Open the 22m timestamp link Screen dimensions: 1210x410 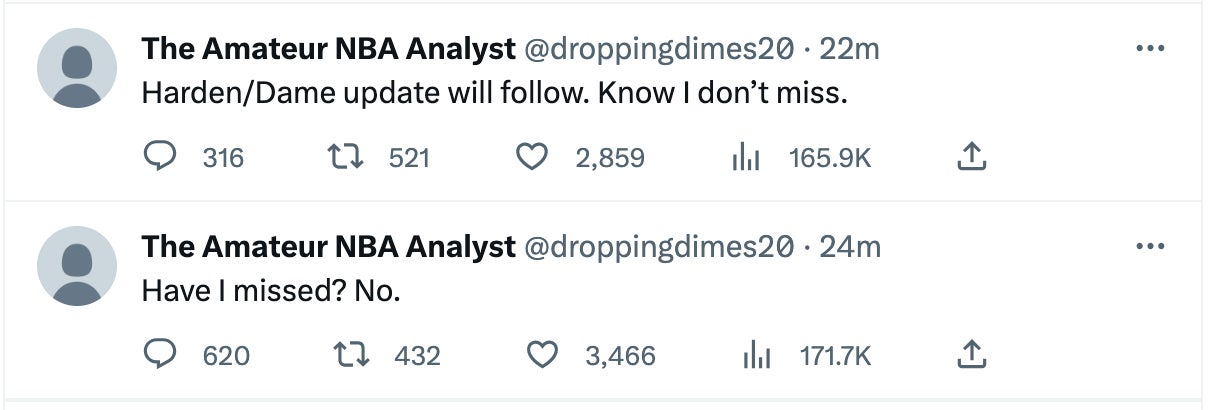849,48
